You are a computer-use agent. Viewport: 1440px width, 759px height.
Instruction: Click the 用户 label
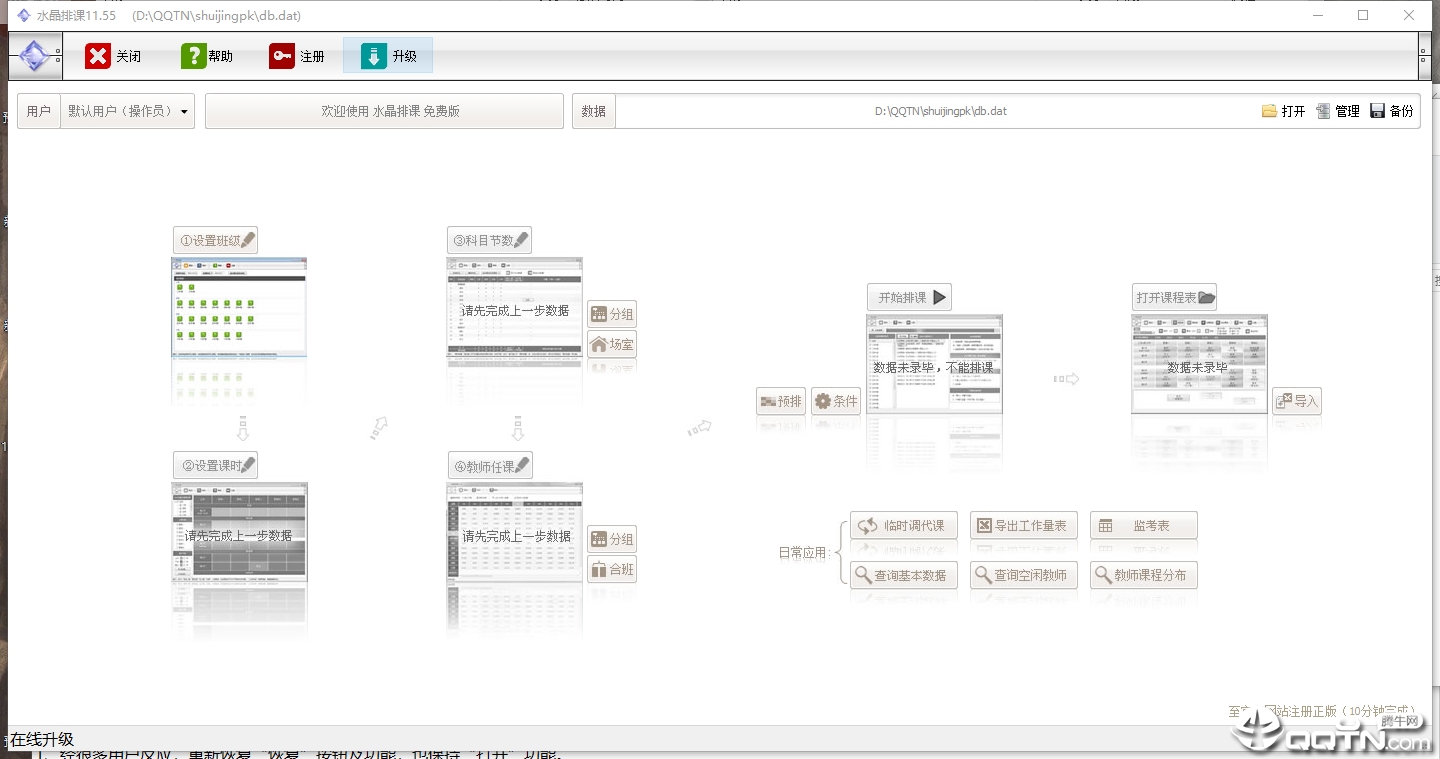point(39,111)
